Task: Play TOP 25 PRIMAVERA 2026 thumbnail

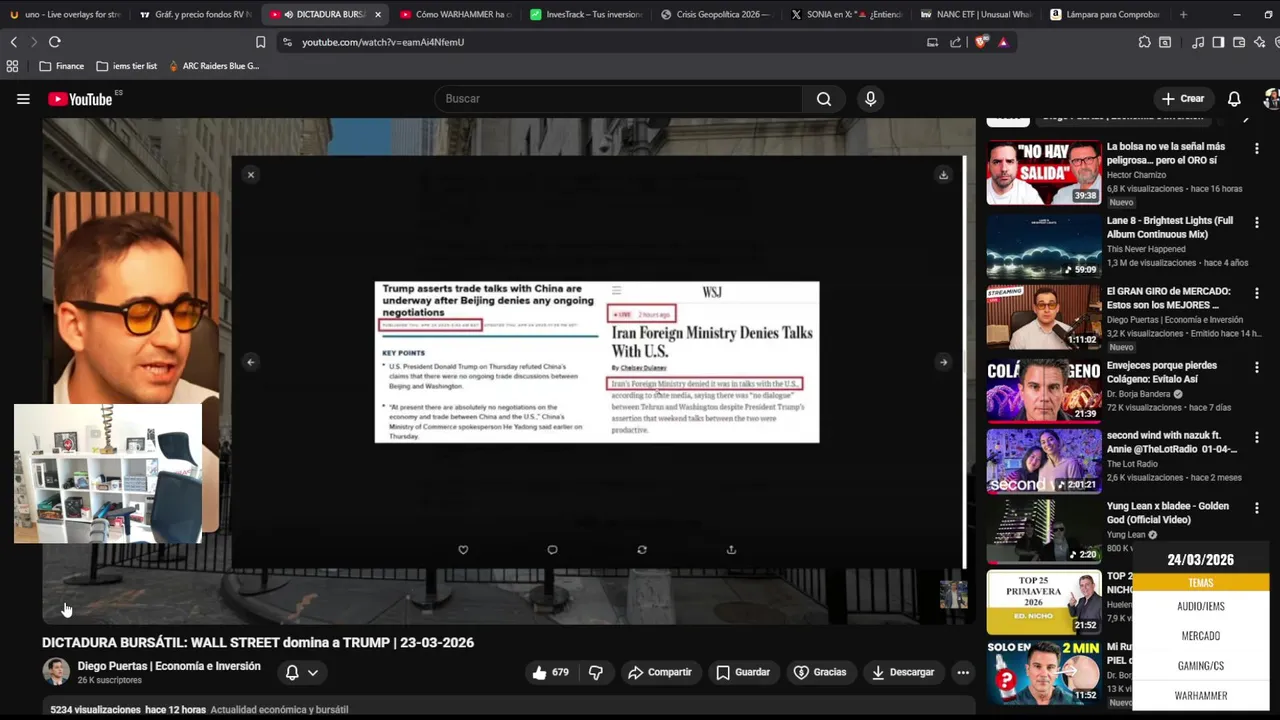Action: pos(1044,602)
